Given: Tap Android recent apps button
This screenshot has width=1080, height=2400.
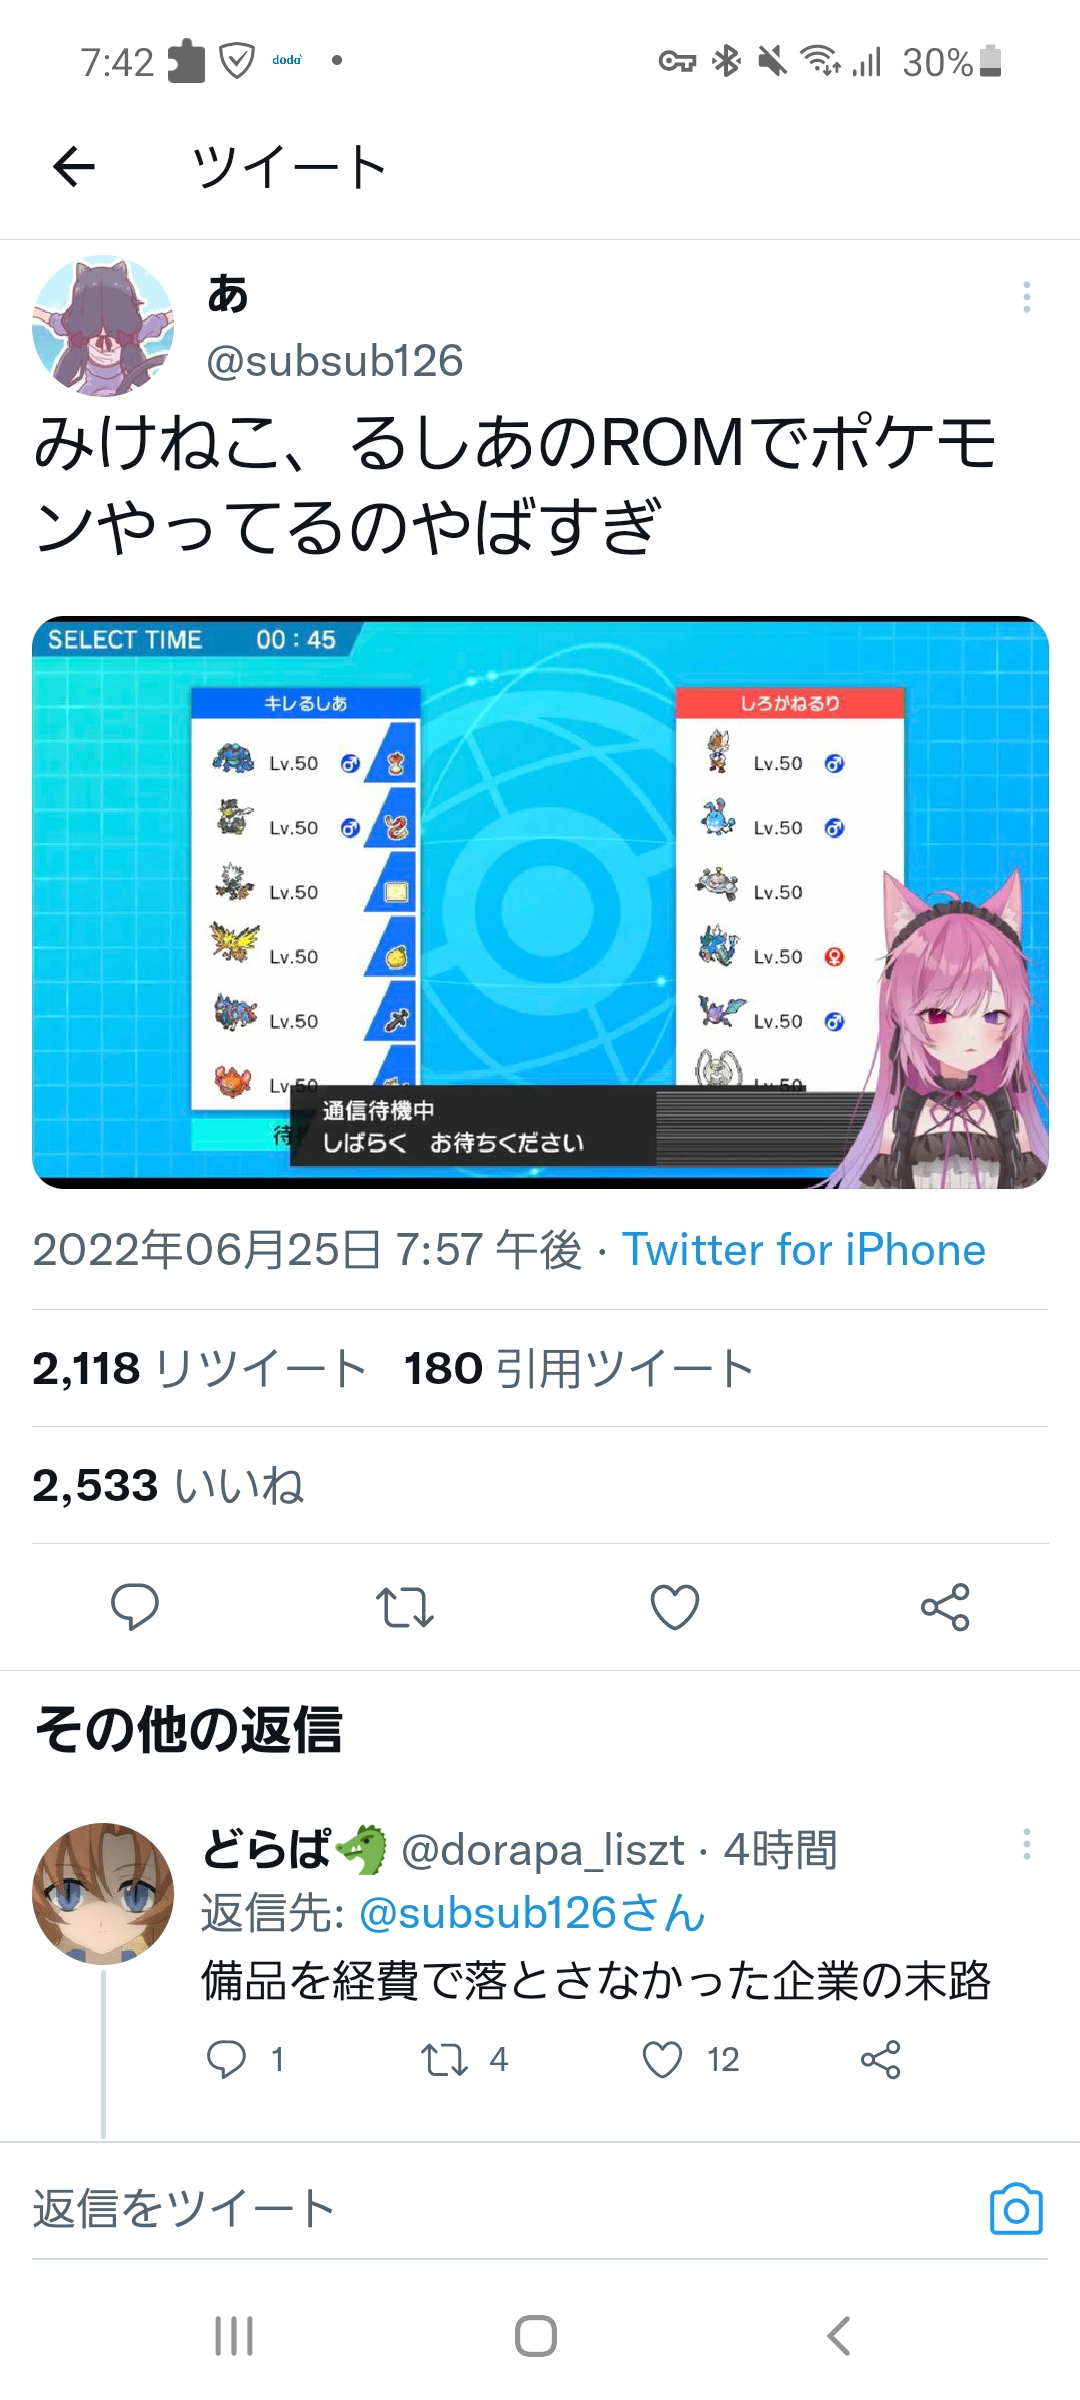Looking at the screenshot, I should (234, 2336).
